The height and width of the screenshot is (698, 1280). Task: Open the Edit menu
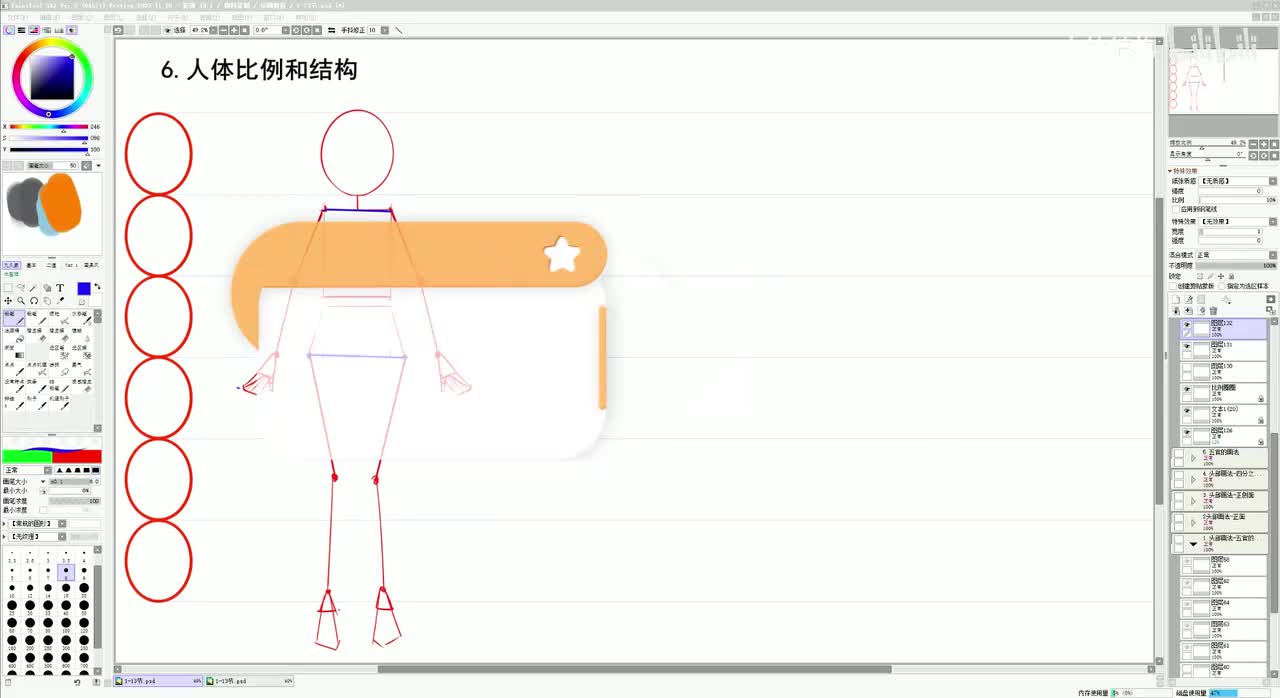(49, 17)
